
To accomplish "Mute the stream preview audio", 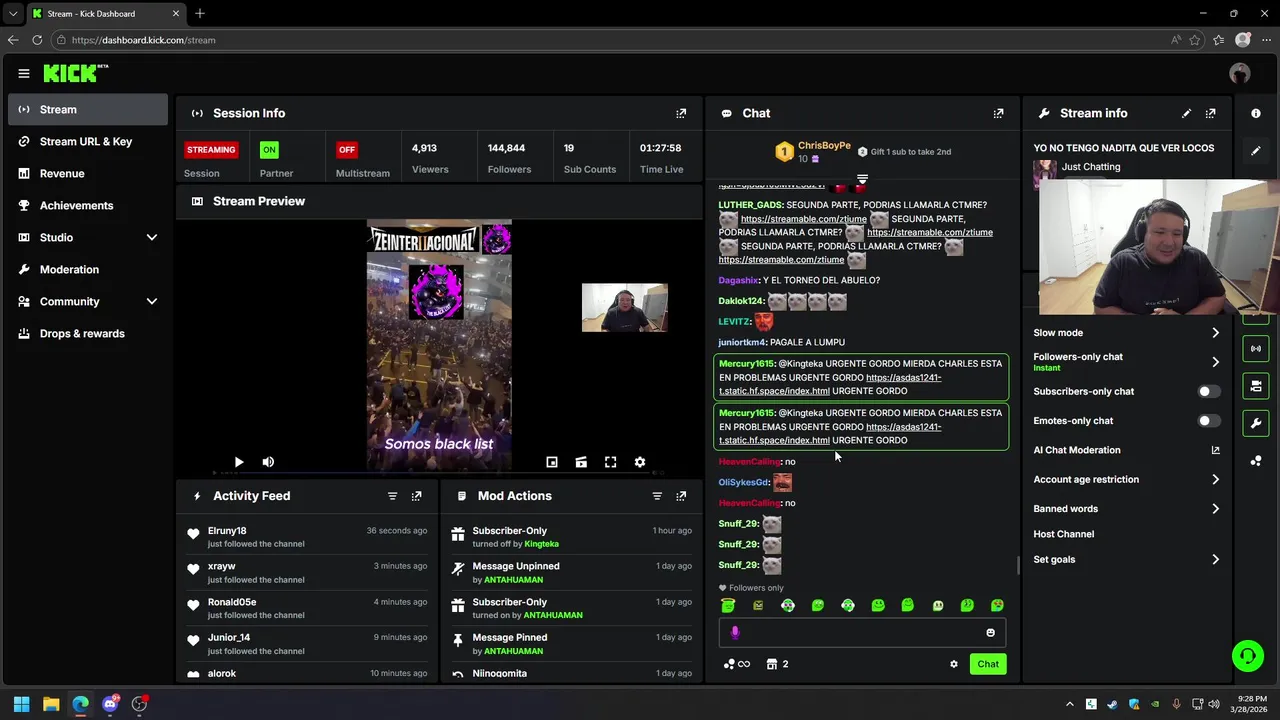I will point(268,462).
